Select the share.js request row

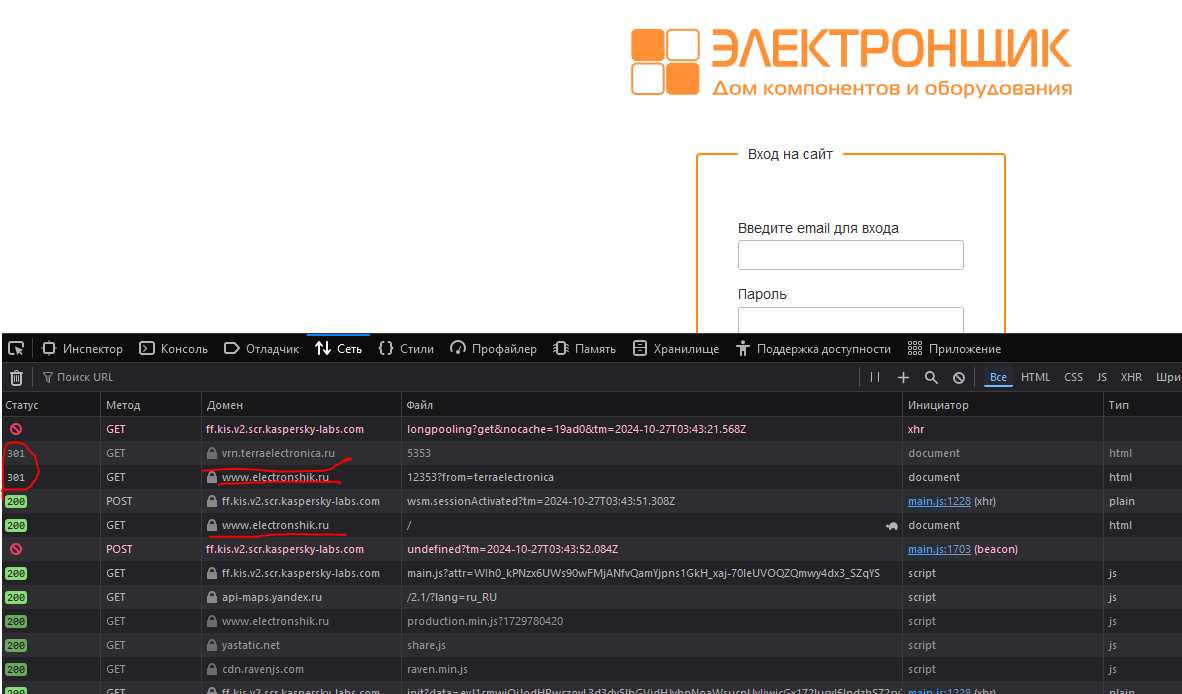point(592,645)
